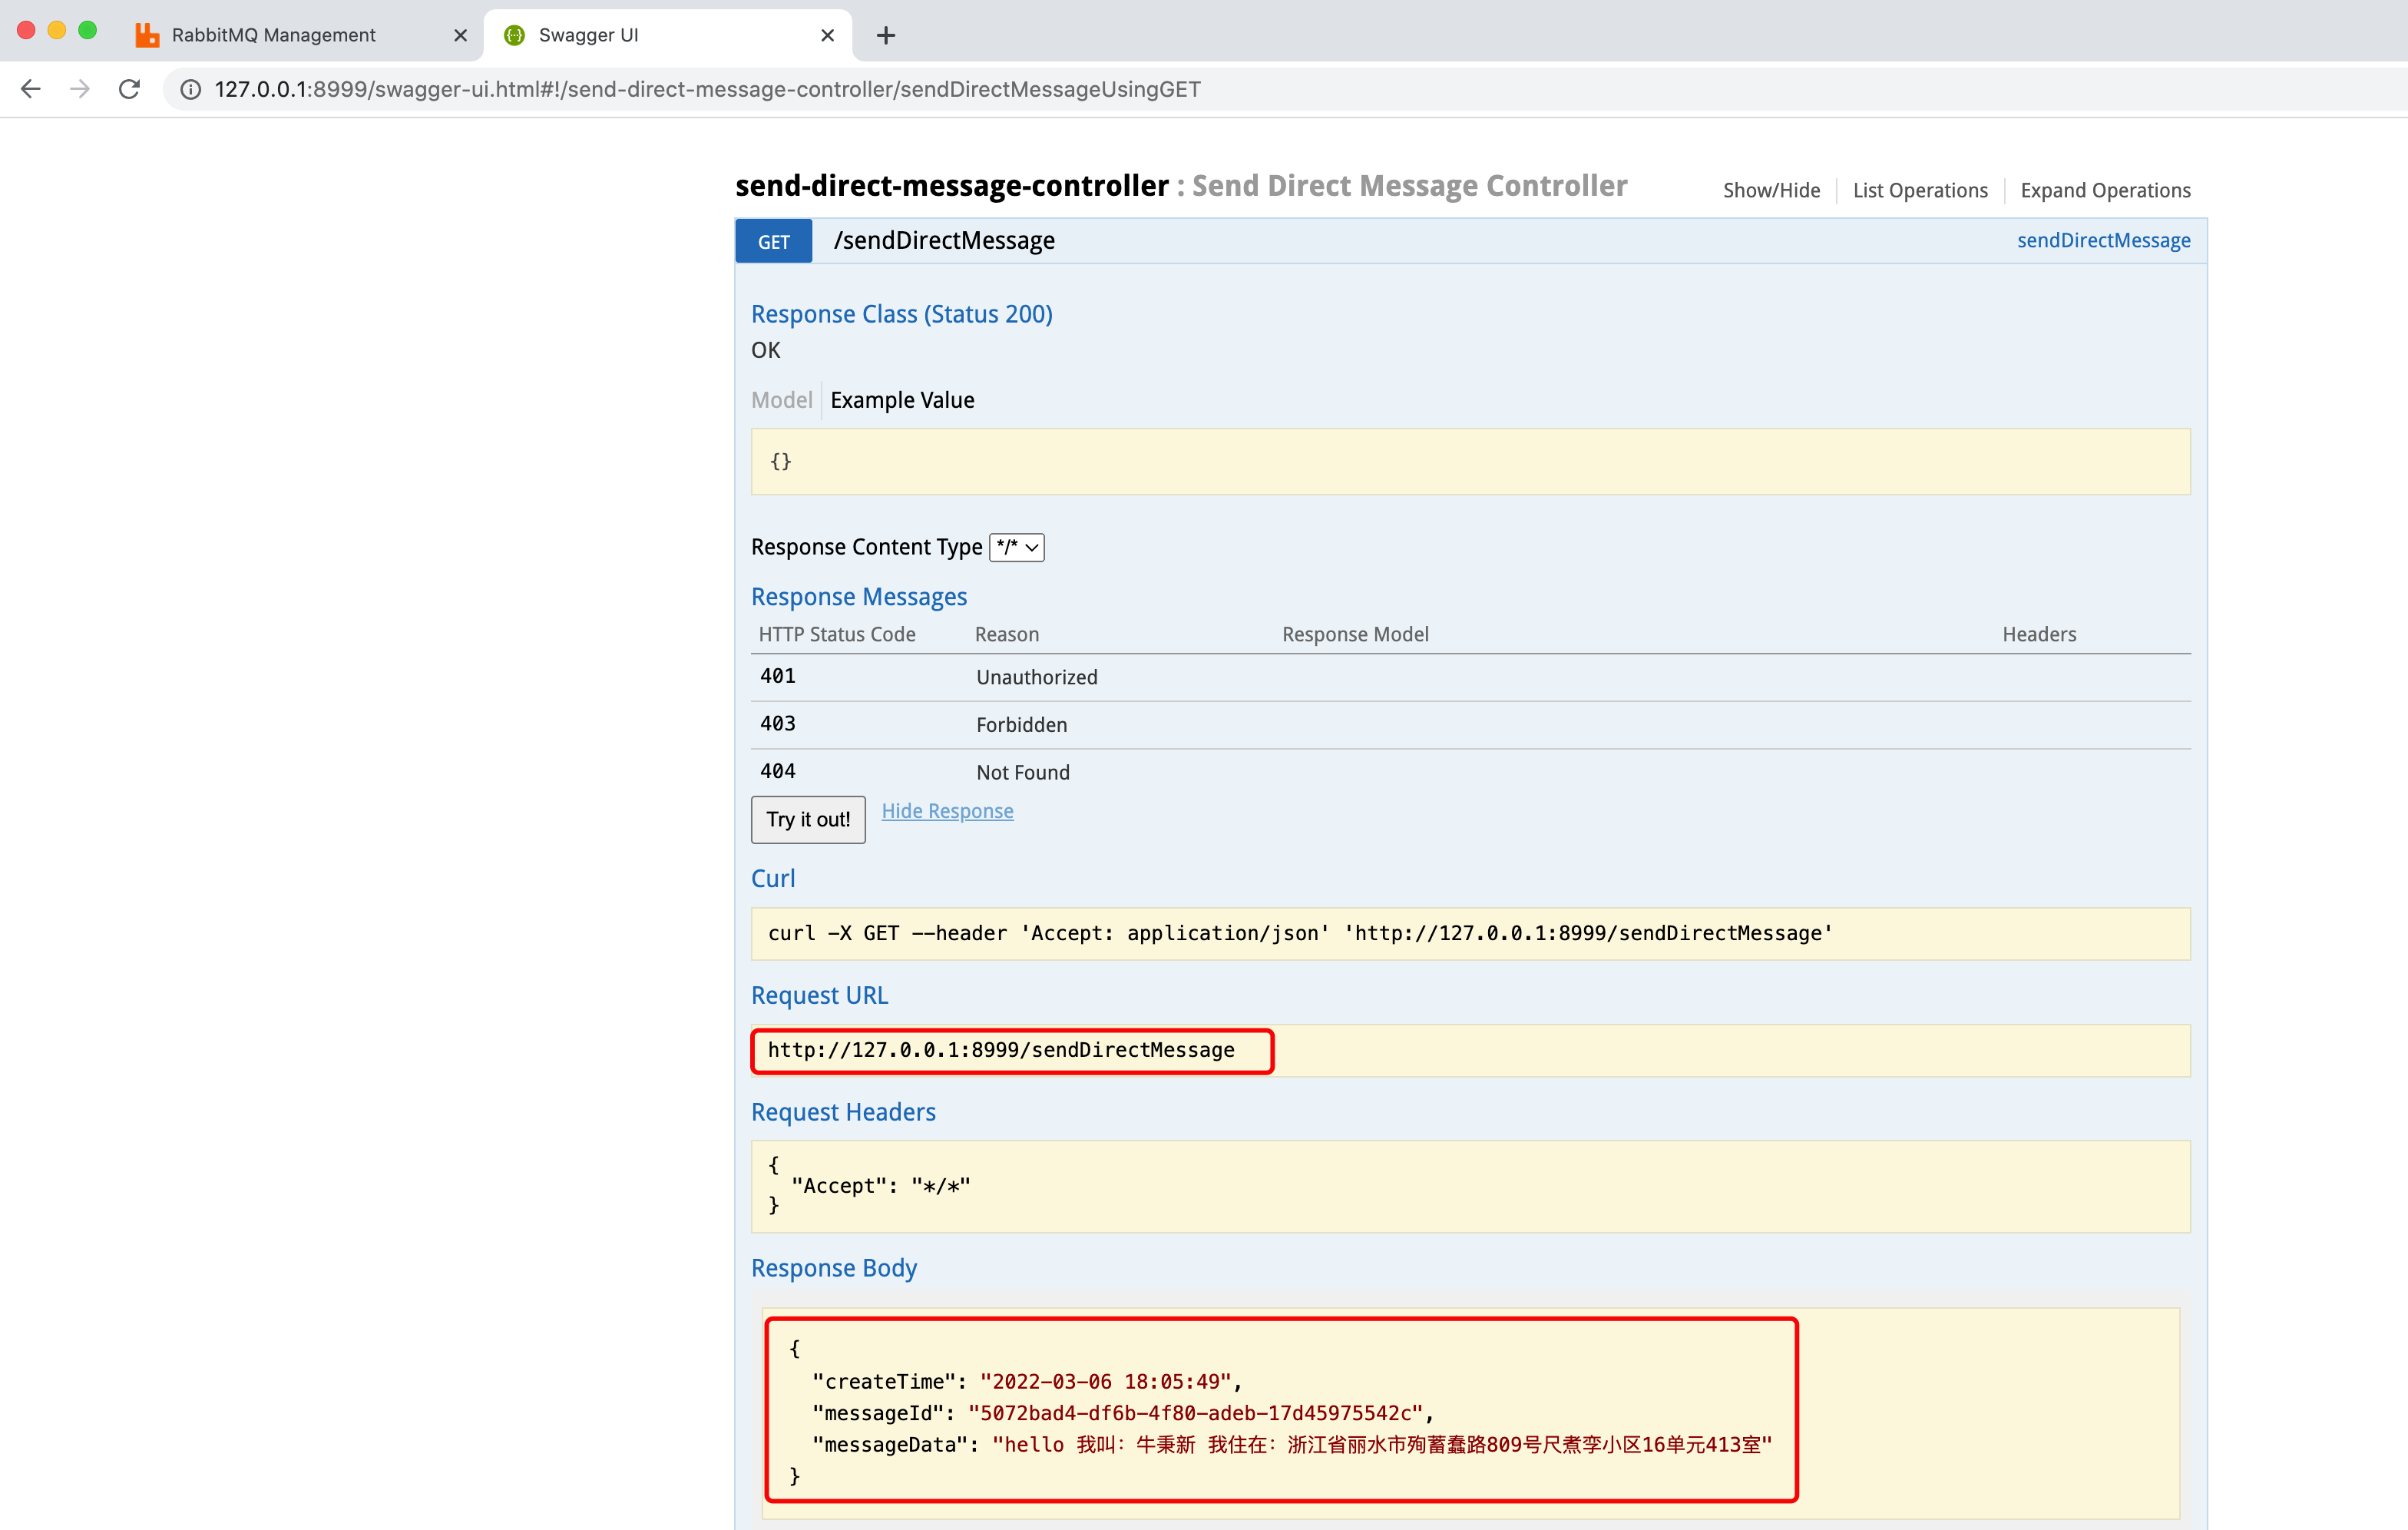2408x1530 pixels.
Task: Click List Operations link
Action: [x=1920, y=190]
